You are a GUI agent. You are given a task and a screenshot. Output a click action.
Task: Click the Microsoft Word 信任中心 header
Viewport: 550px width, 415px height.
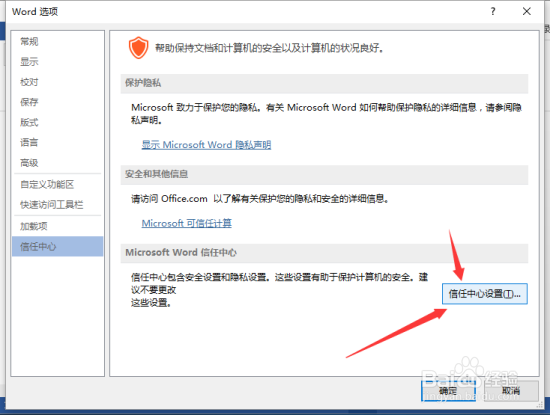click(324, 253)
